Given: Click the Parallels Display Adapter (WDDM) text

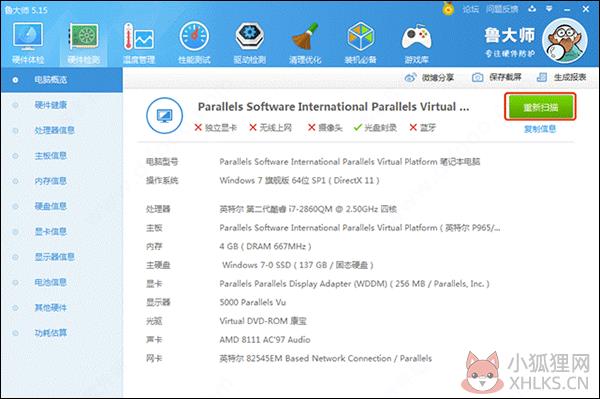Looking at the screenshot, I should pos(354,284).
